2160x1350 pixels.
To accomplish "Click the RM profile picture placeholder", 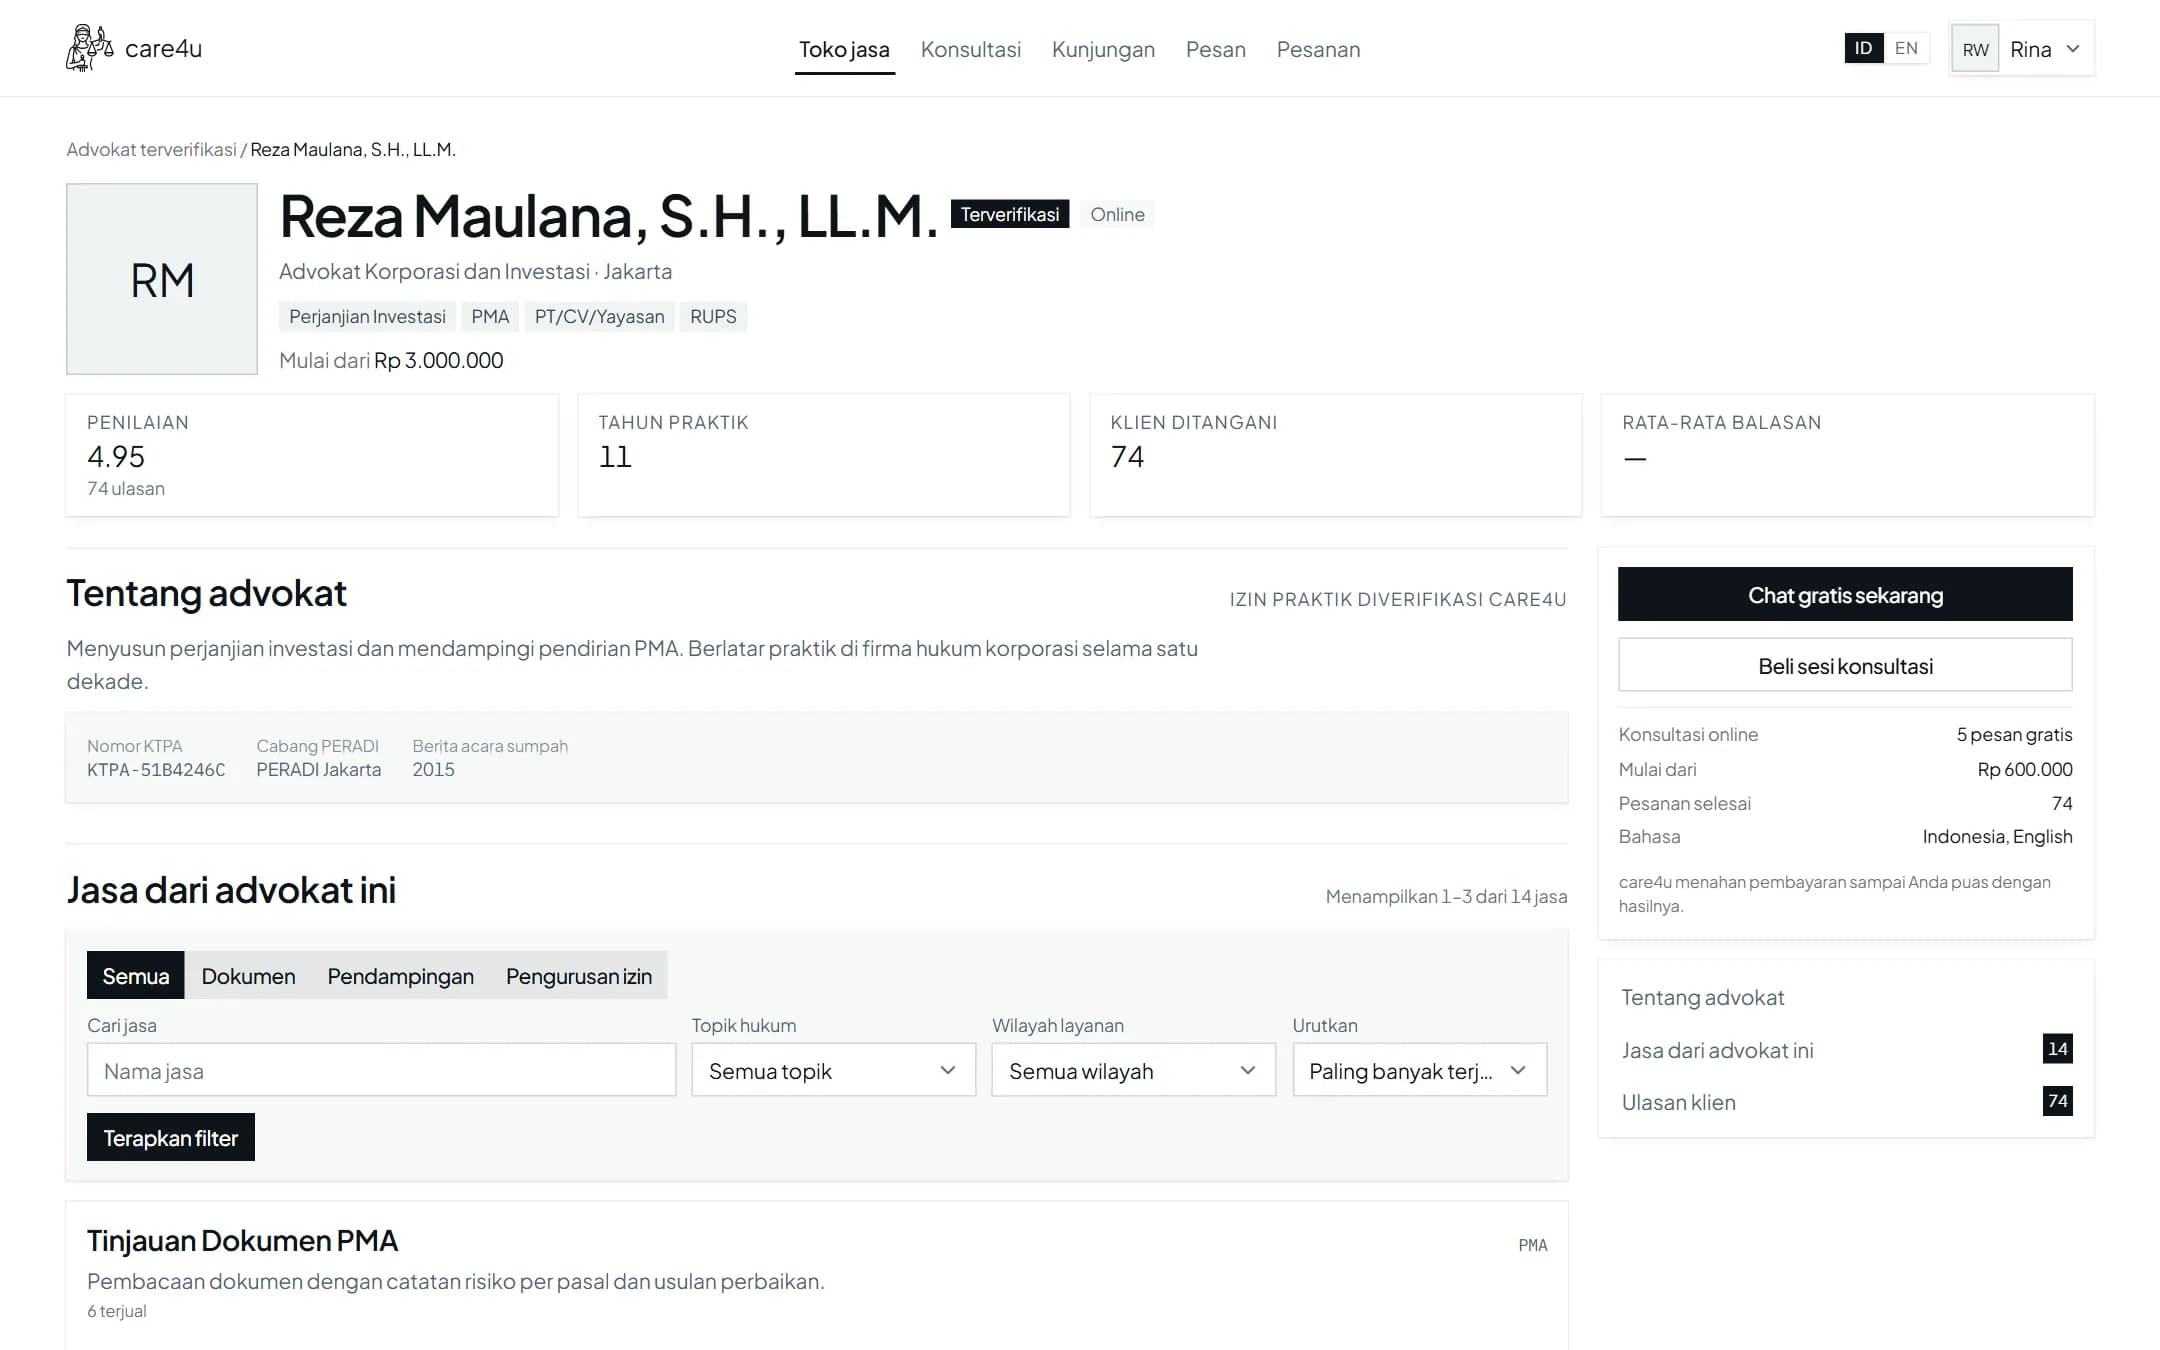I will 162,279.
